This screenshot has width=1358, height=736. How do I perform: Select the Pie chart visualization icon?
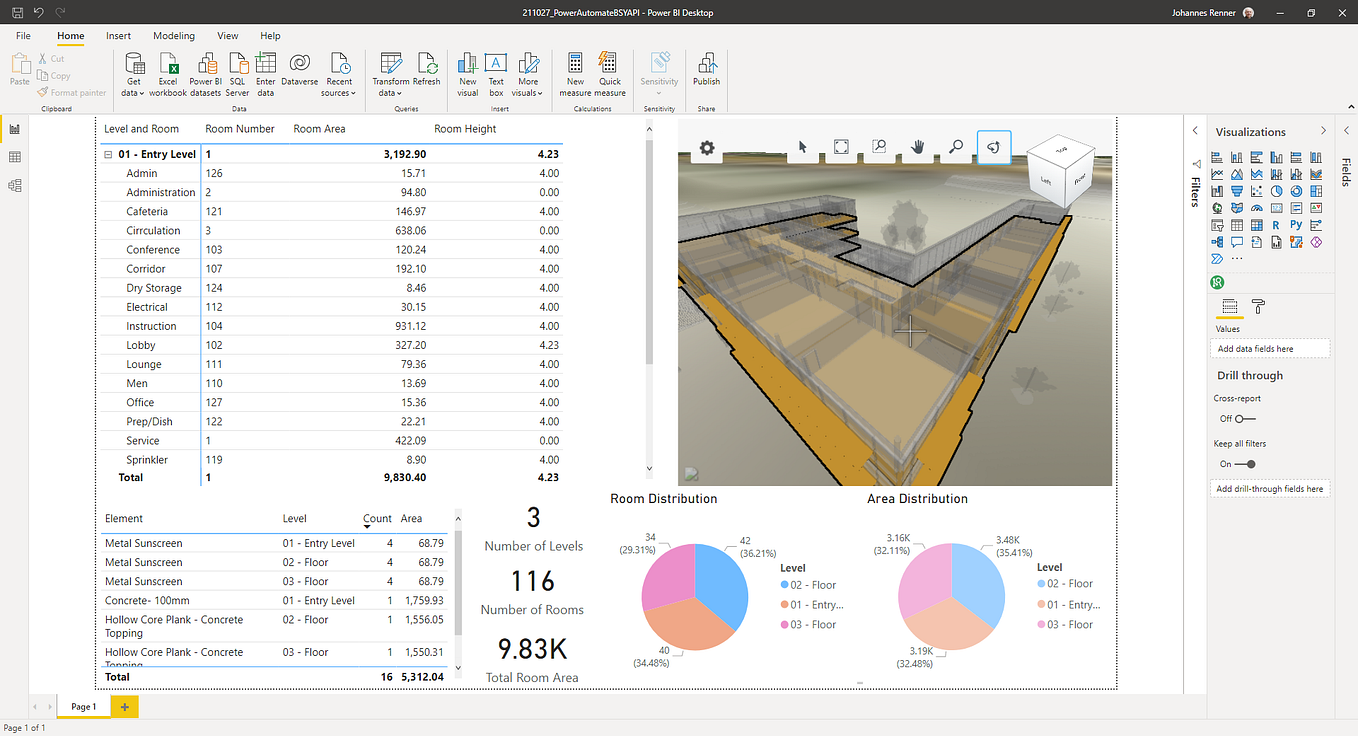pos(1276,191)
